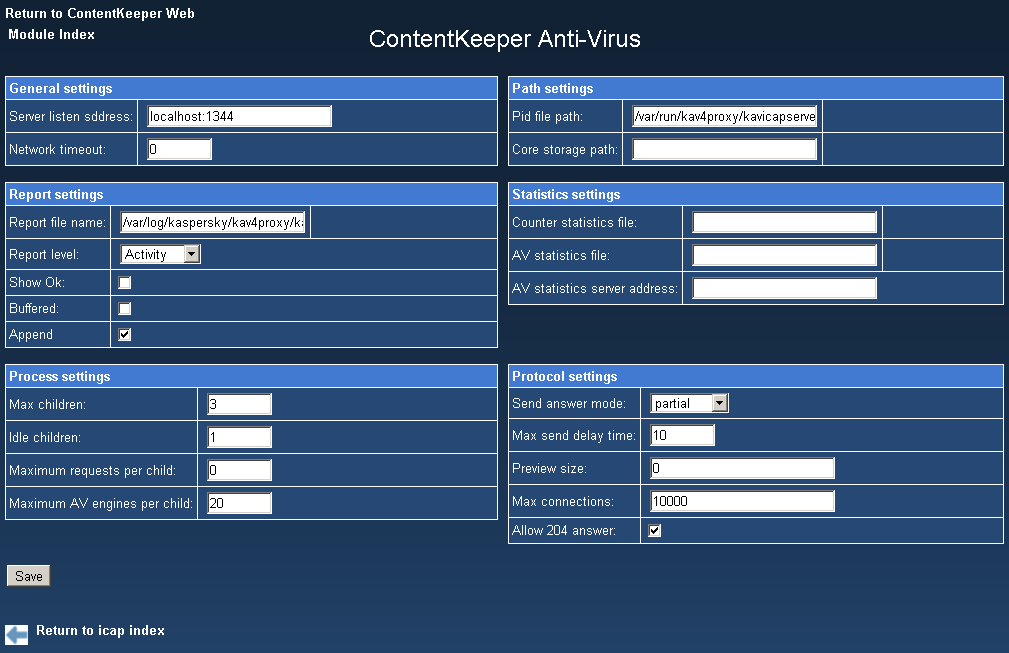This screenshot has width=1009, height=653.
Task: Click the 'Counter statistics file:' label
Action: [x=575, y=223]
